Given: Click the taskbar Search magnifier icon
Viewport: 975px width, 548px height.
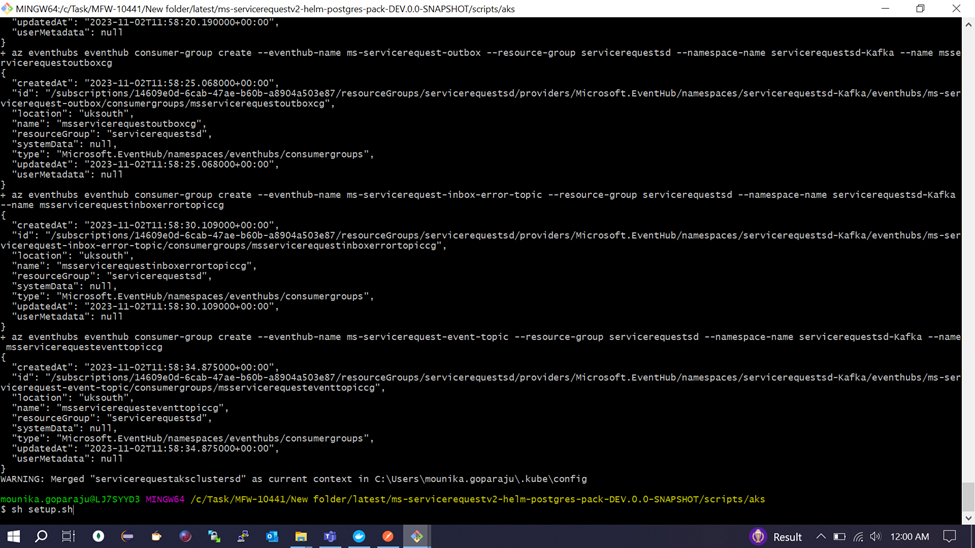Looking at the screenshot, I should click(x=41, y=537).
